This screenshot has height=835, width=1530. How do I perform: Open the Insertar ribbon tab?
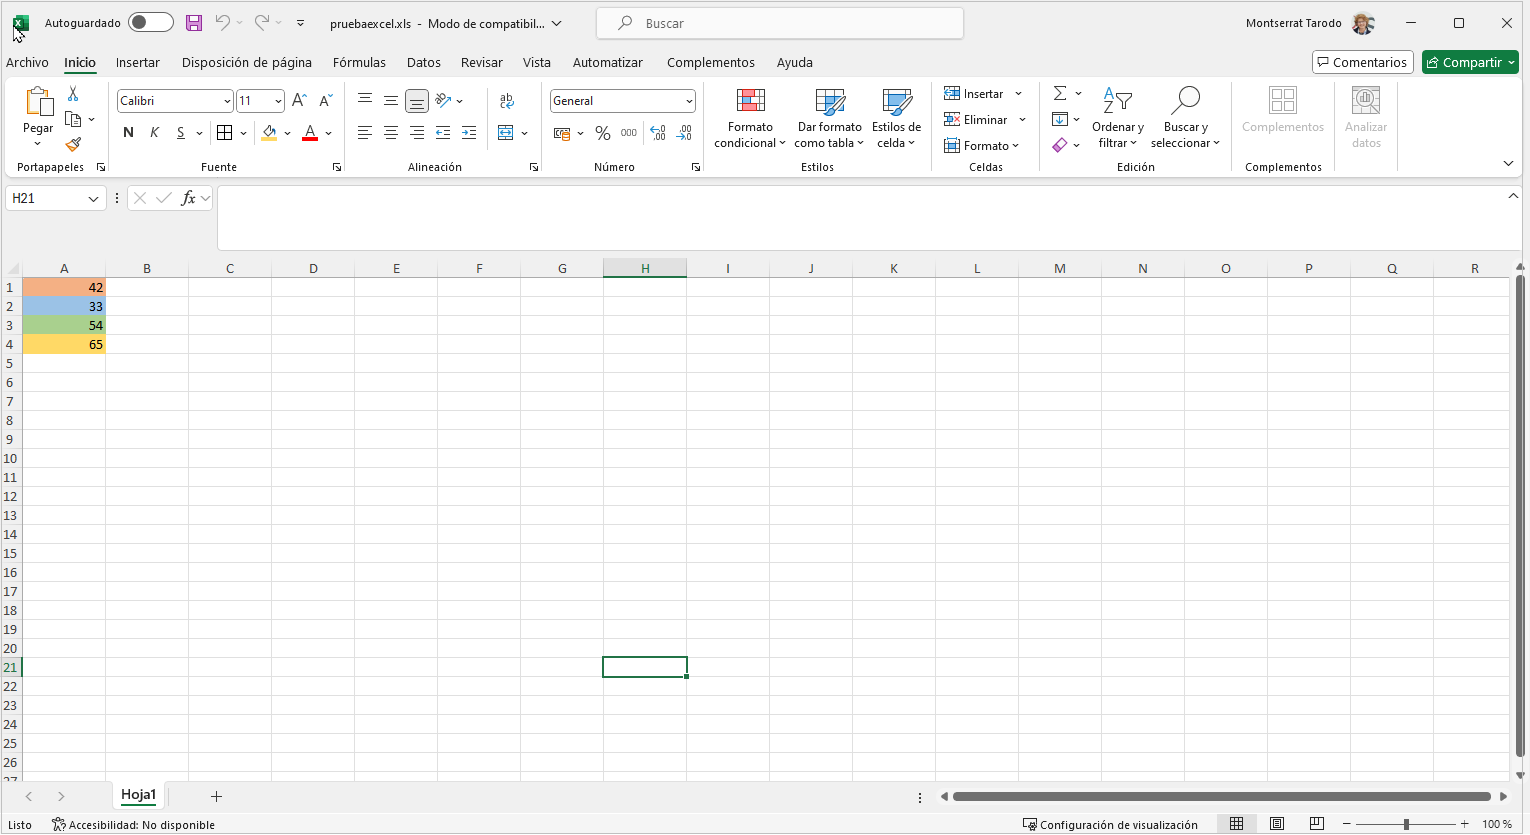137,62
